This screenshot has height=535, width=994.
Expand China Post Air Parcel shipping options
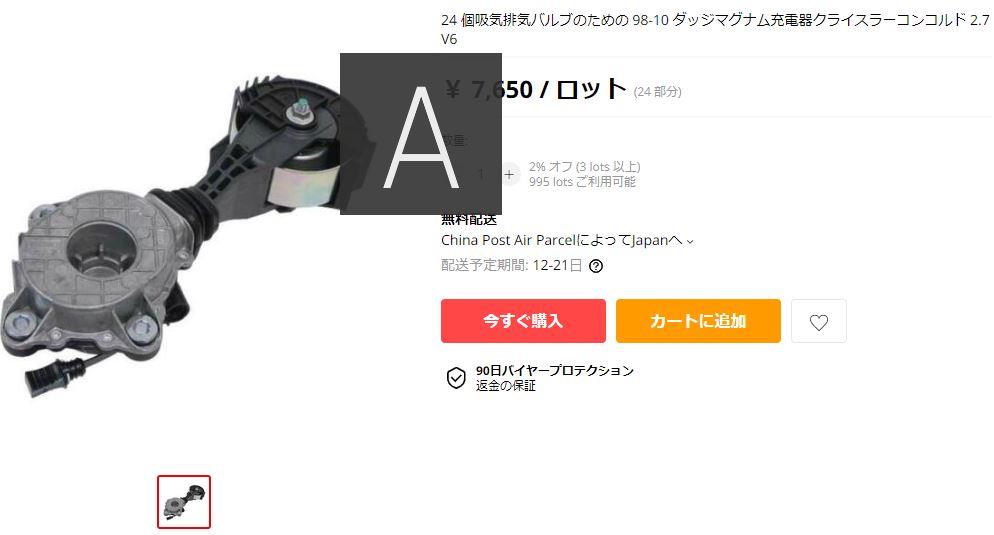[x=567, y=240]
